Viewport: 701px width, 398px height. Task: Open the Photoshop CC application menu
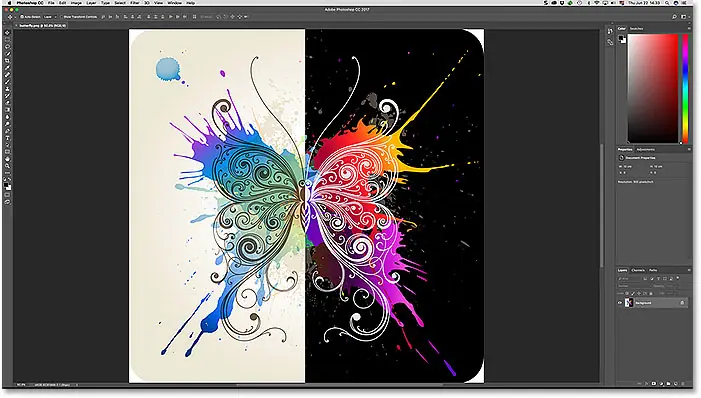pos(30,3)
